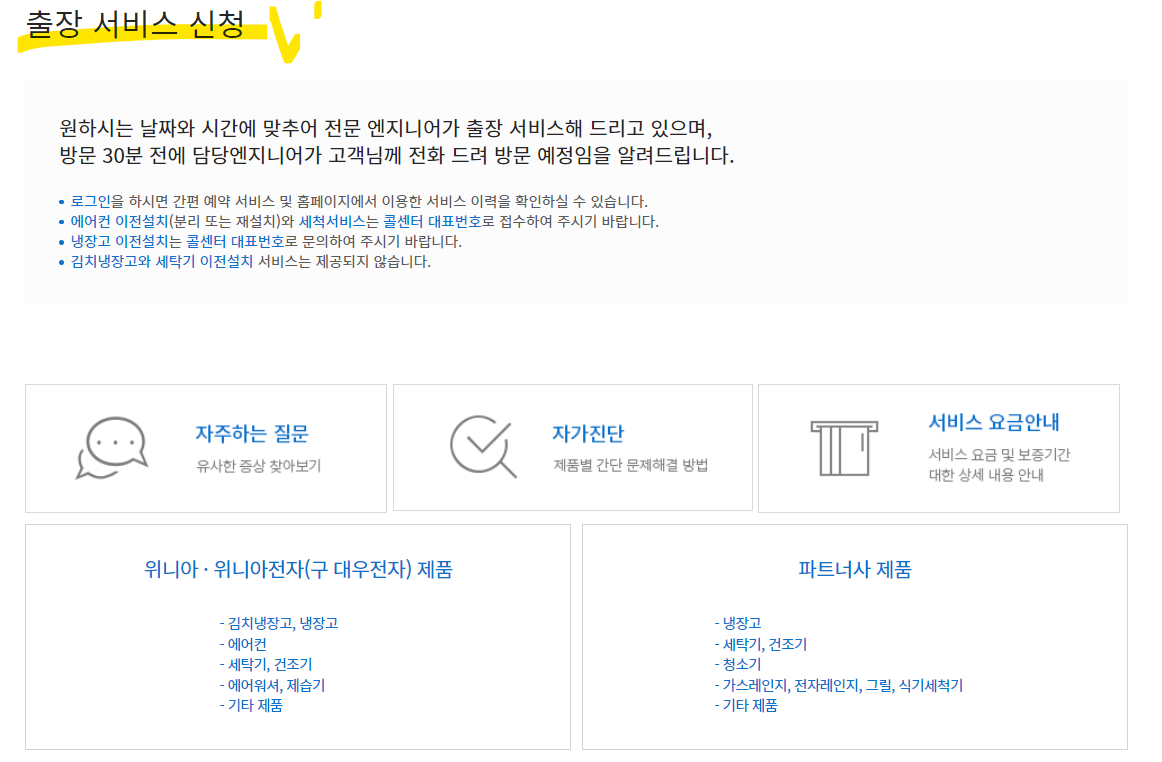This screenshot has height=762, width=1162.
Task: Click the card payment icon for 서비스 요금안내
Action: click(844, 448)
